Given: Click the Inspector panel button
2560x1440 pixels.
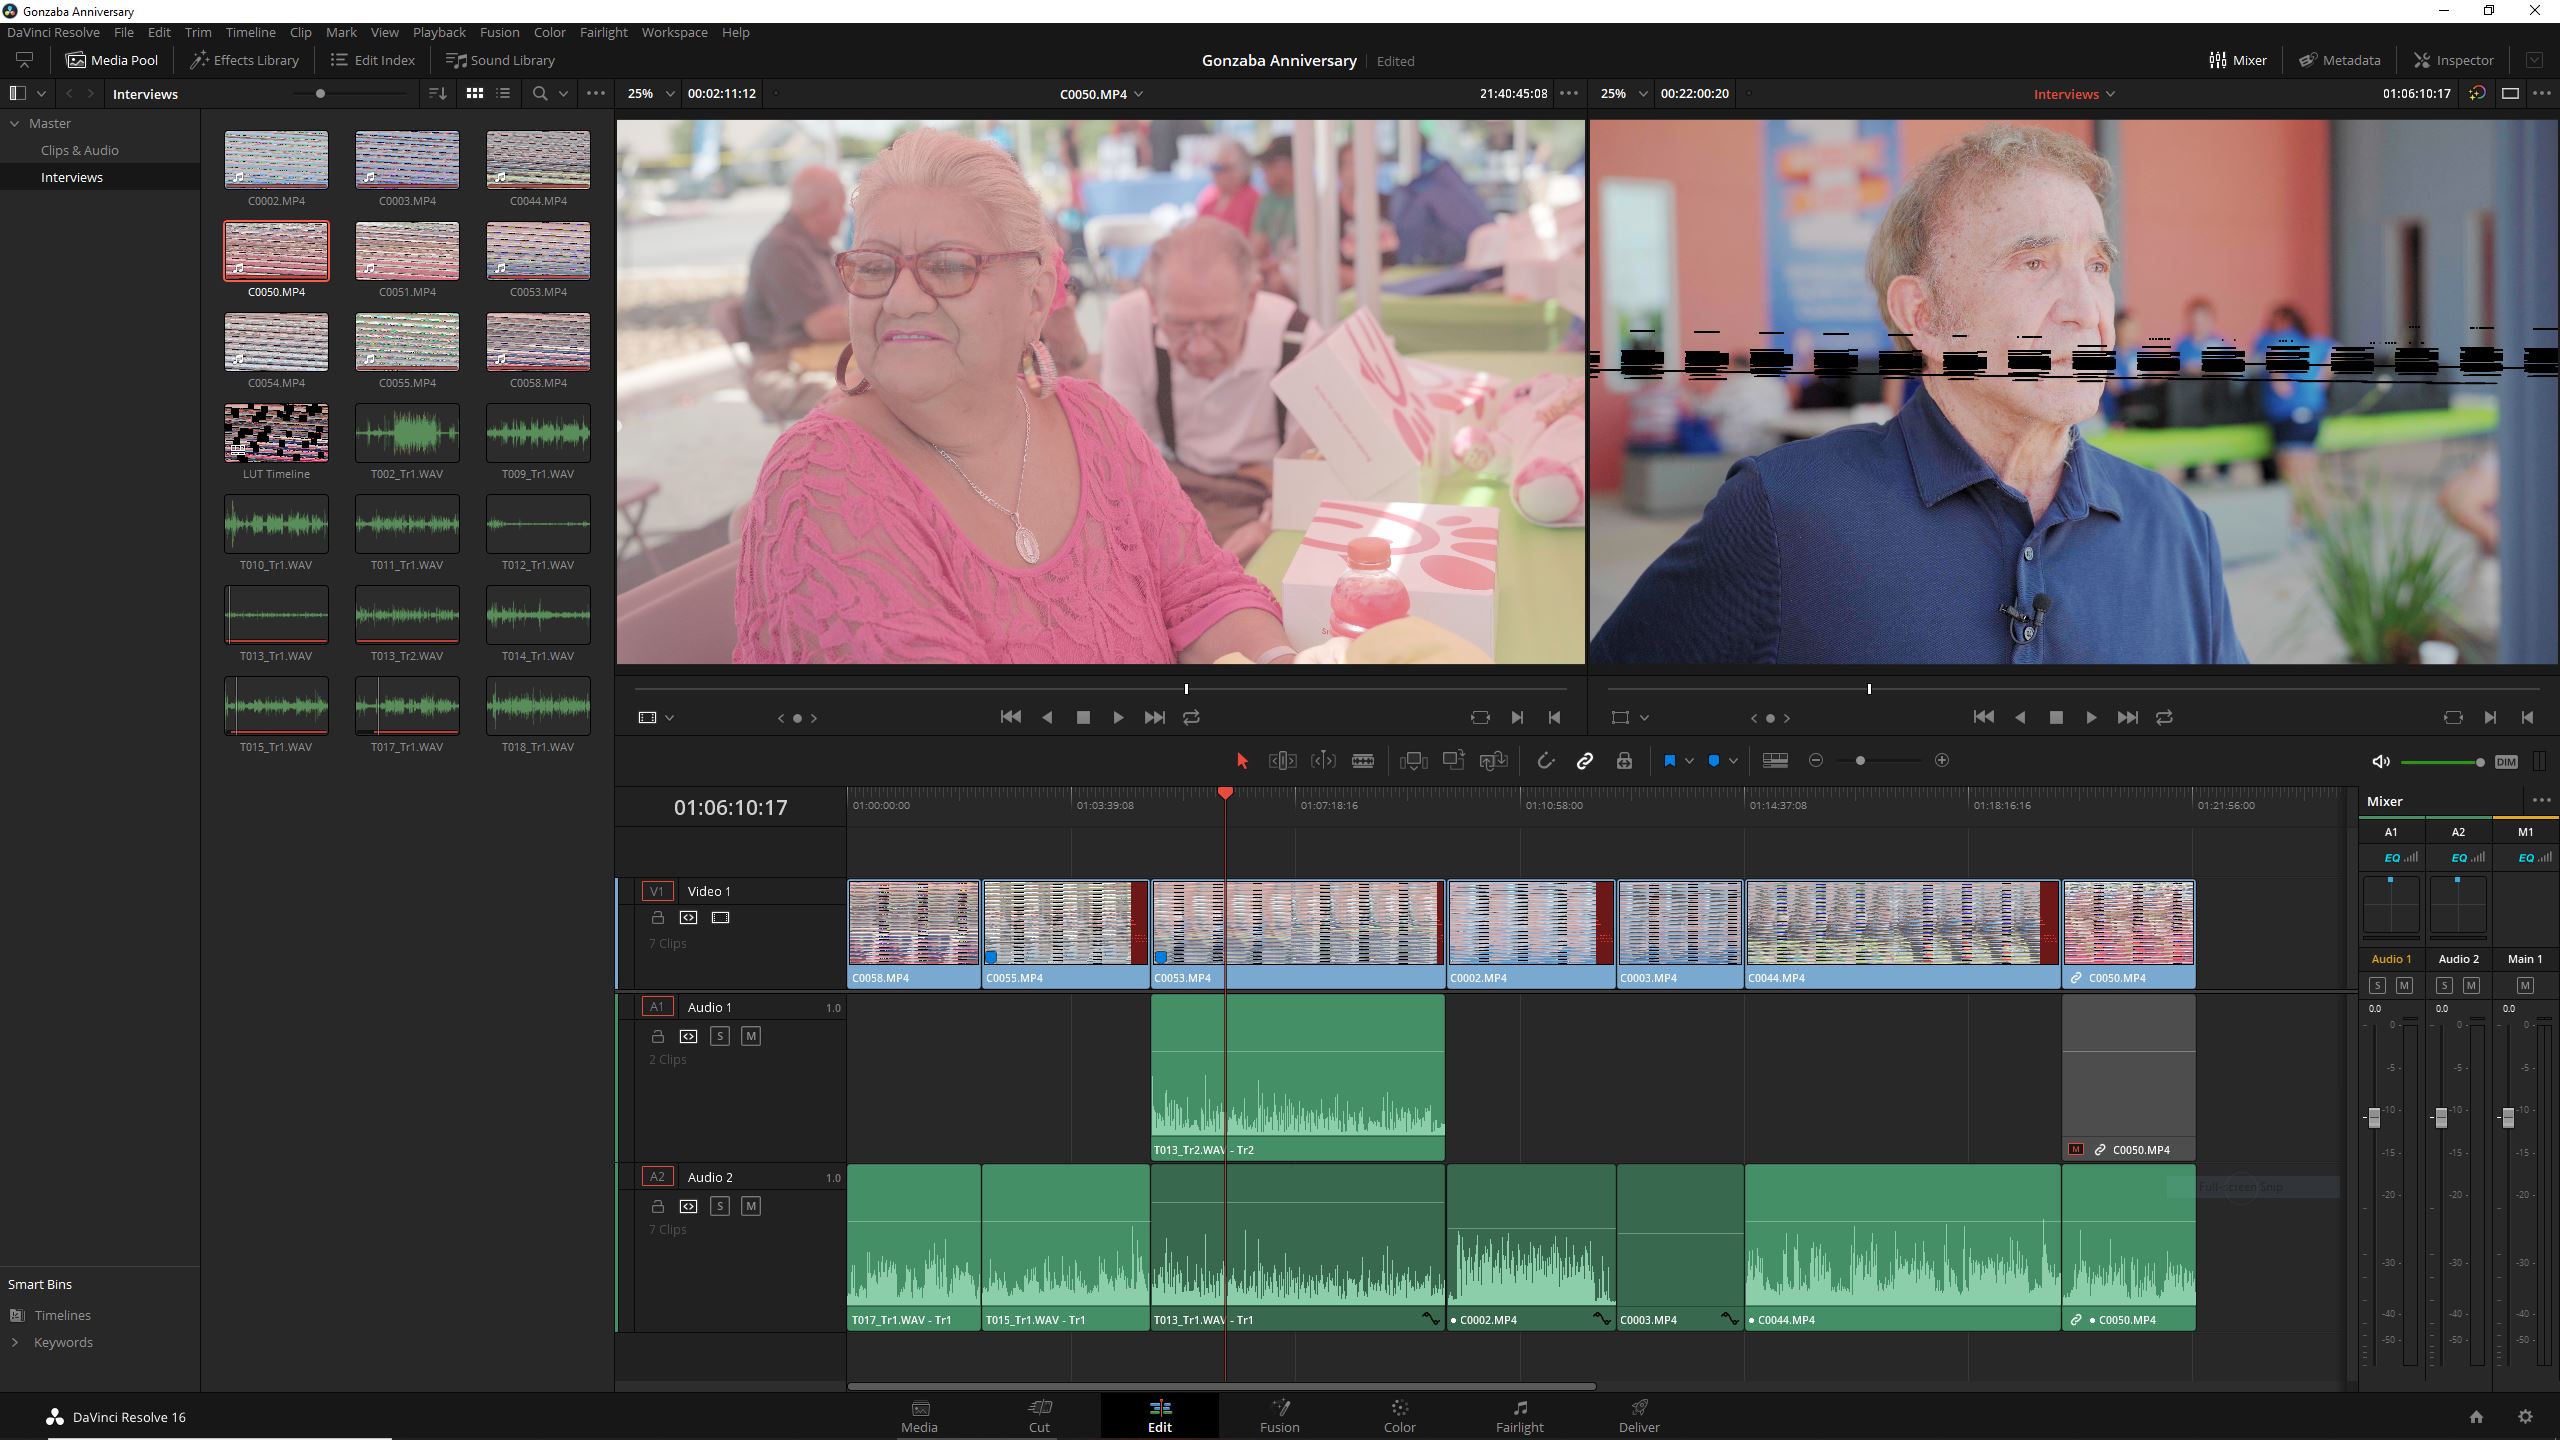Looking at the screenshot, I should tap(2451, 58).
